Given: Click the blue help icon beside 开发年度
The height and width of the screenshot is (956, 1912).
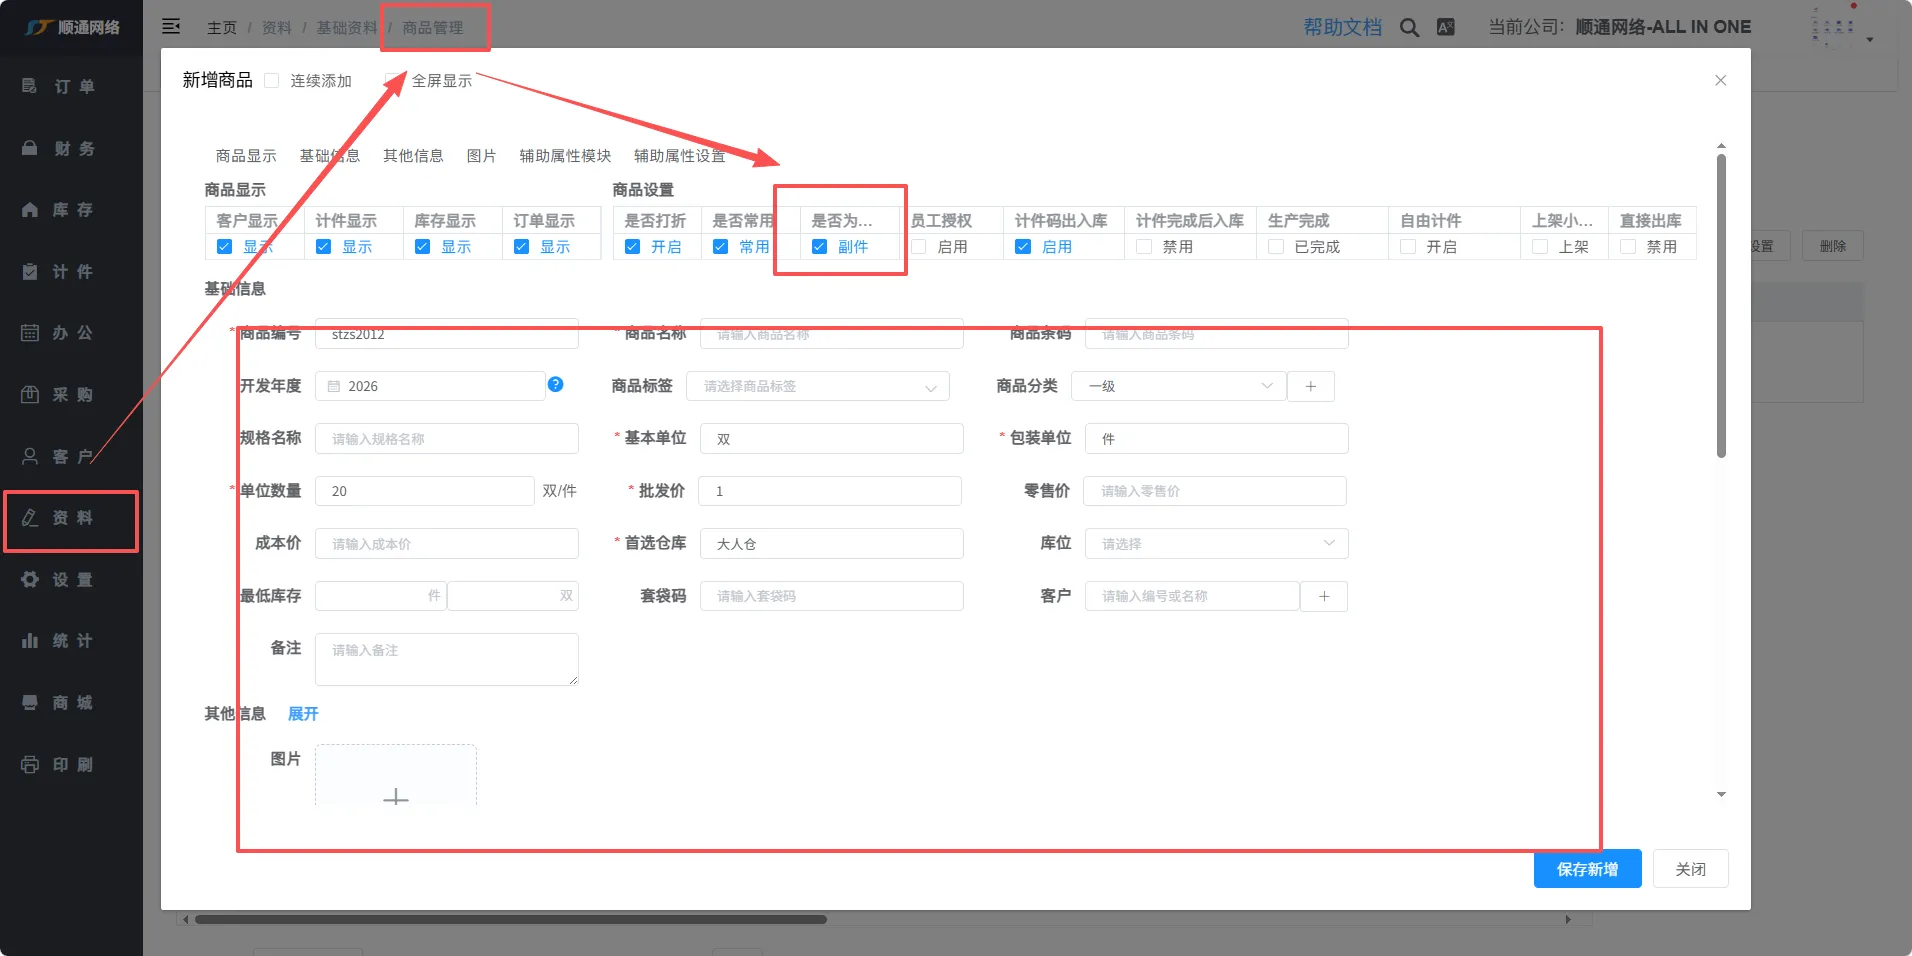Looking at the screenshot, I should pyautogui.click(x=556, y=385).
